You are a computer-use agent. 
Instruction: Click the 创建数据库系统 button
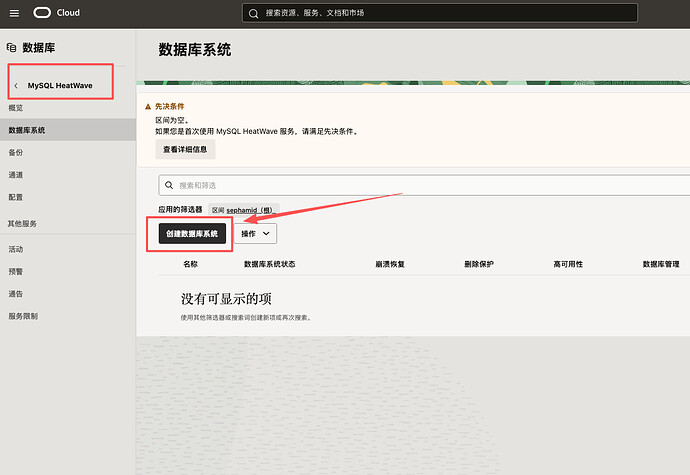click(194, 233)
